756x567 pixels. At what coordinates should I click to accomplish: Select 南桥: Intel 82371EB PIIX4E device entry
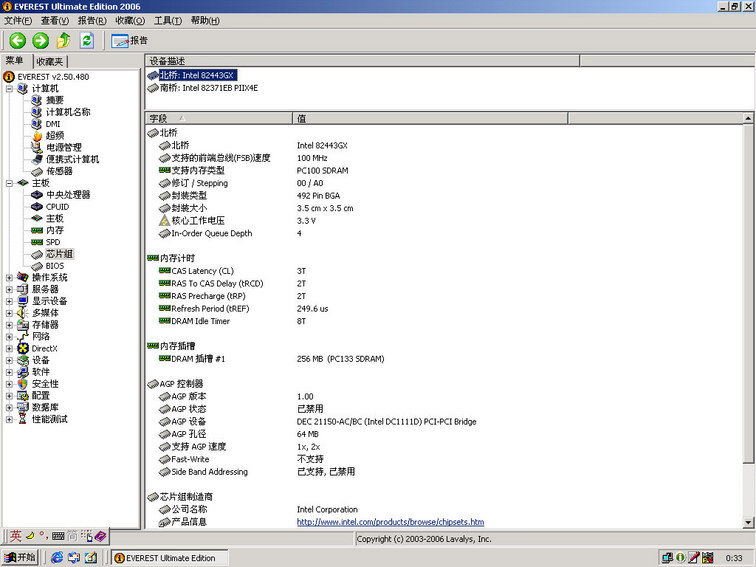coord(202,88)
